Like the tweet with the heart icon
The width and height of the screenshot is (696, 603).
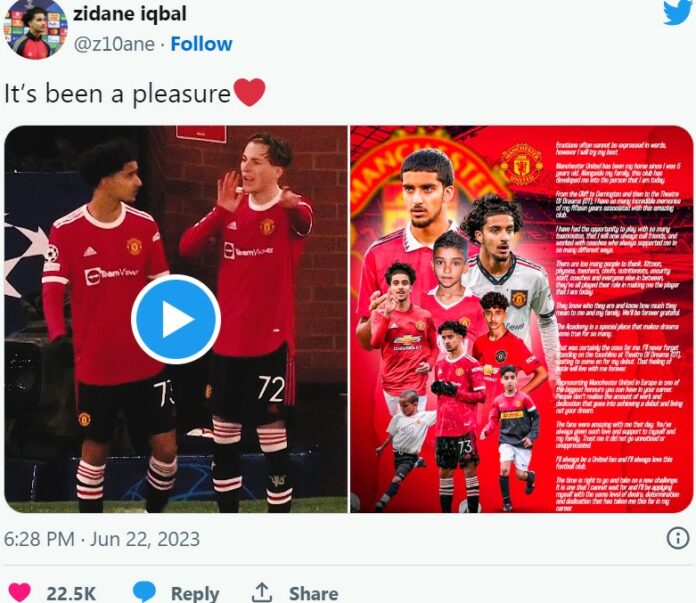20,593
